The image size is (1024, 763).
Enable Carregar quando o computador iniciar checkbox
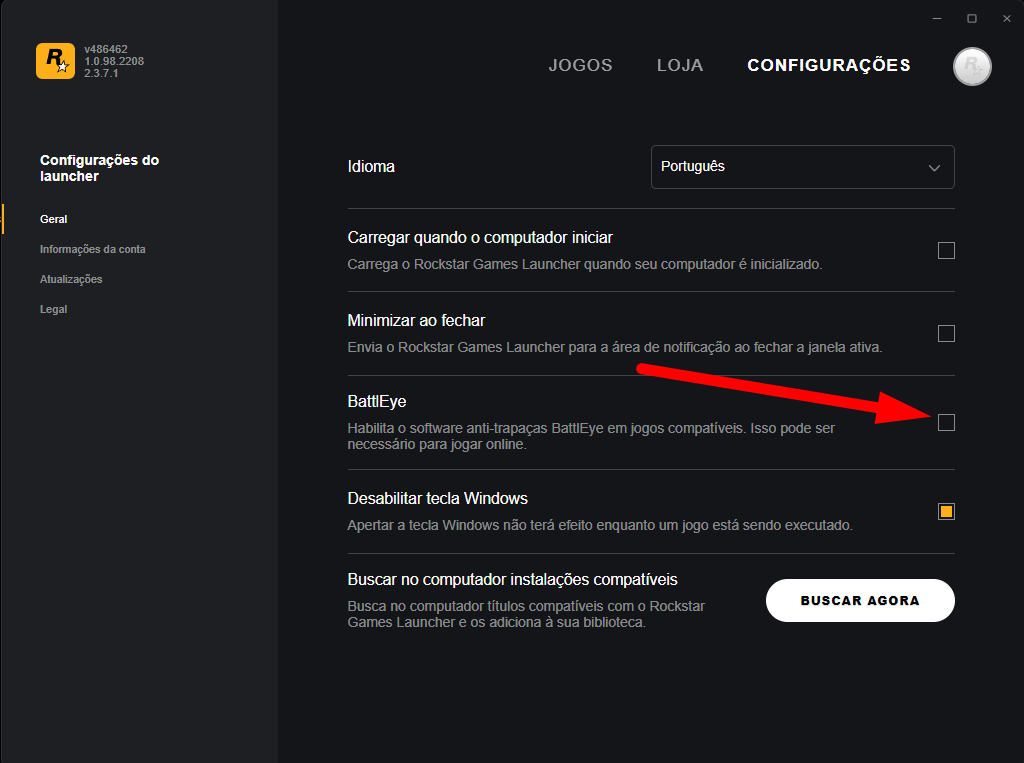(946, 250)
